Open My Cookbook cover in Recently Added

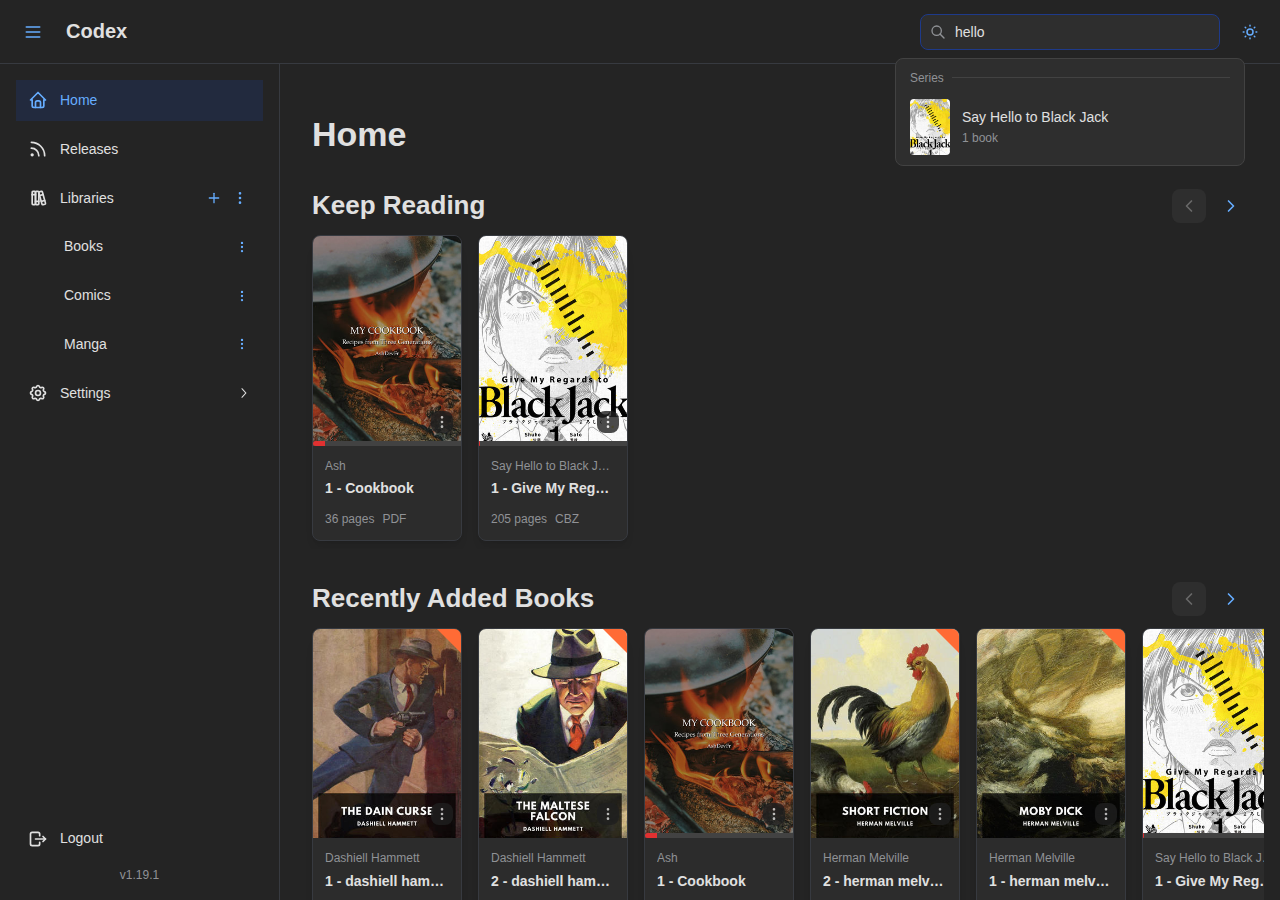point(719,733)
